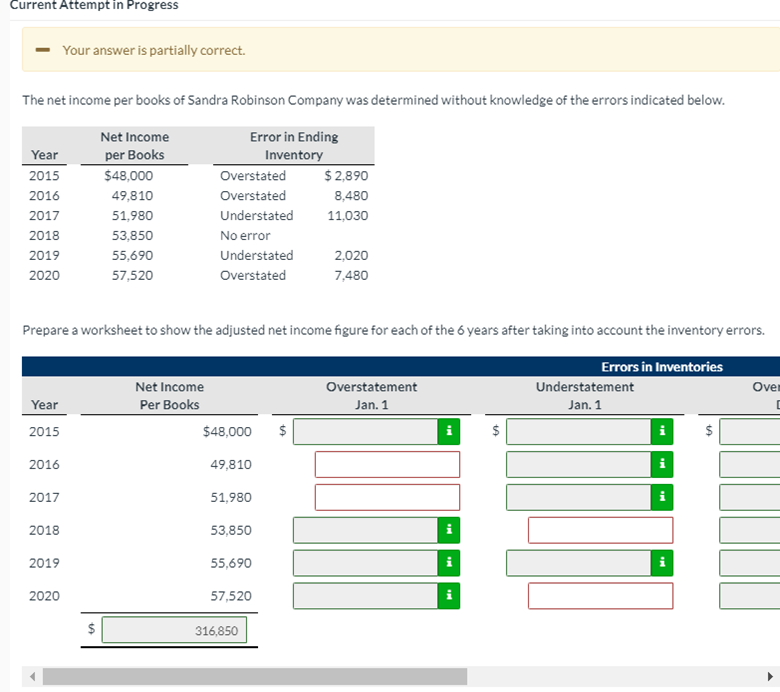Click the 2,020 understated error amount
Image resolution: width=780 pixels, height=692 pixels.
click(x=351, y=255)
